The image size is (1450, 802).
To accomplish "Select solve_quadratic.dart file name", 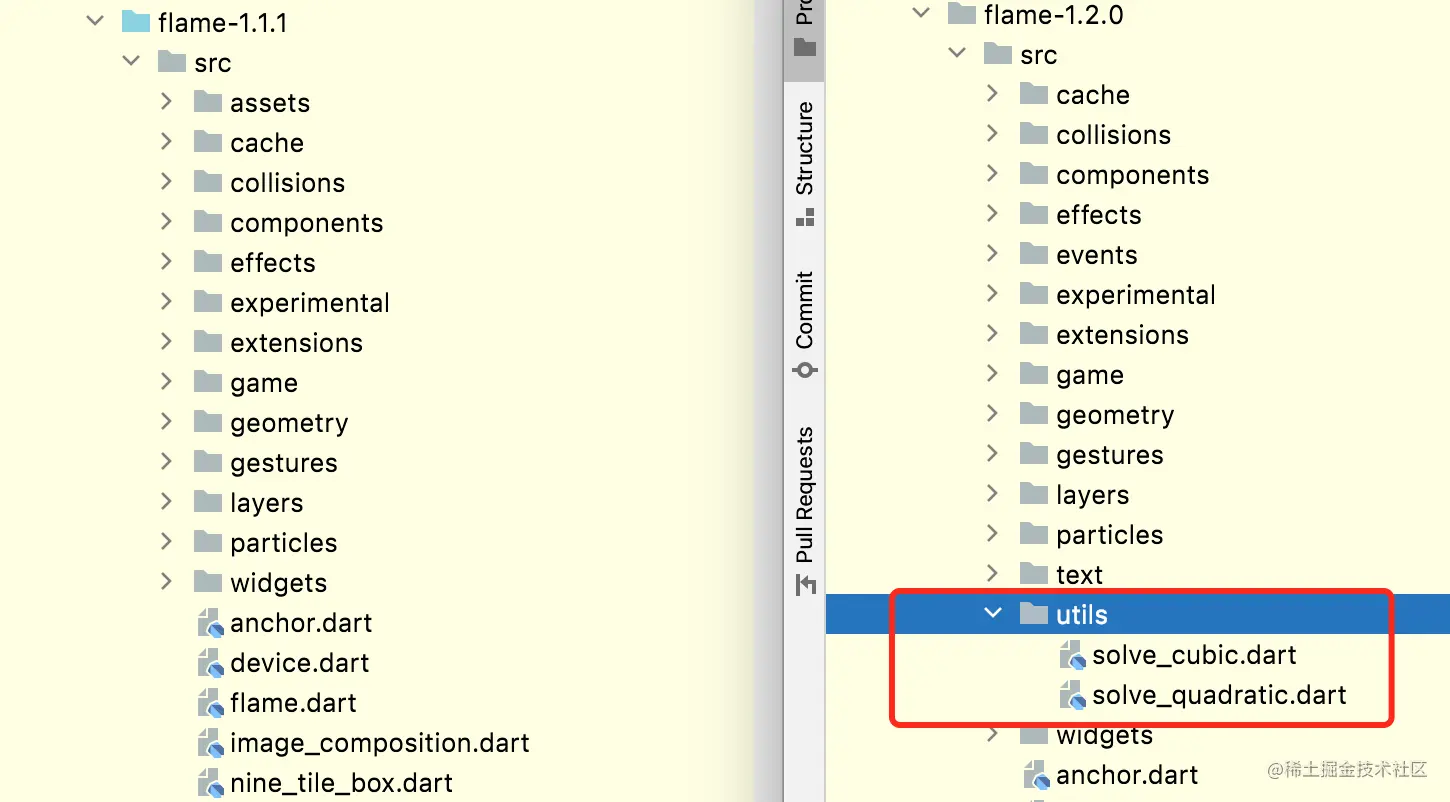I will 1219,695.
